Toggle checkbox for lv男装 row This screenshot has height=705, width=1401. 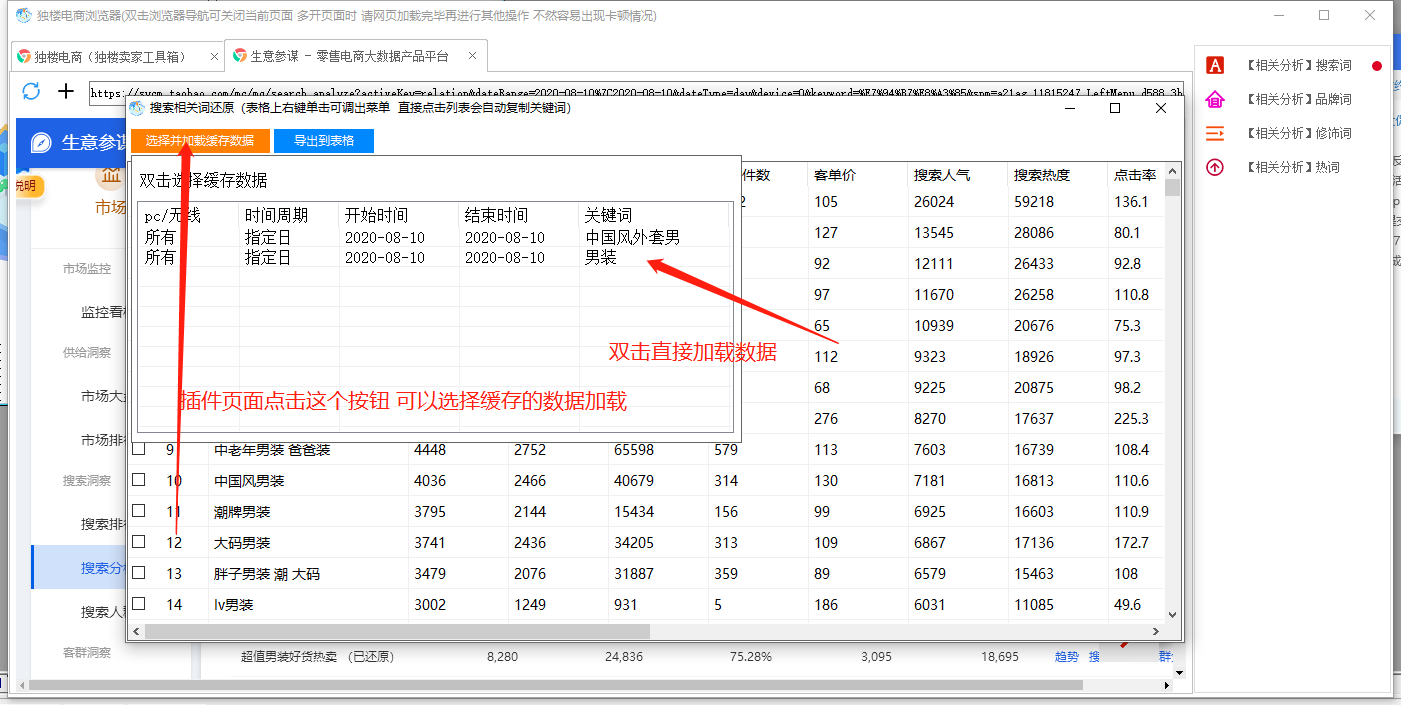click(x=139, y=604)
